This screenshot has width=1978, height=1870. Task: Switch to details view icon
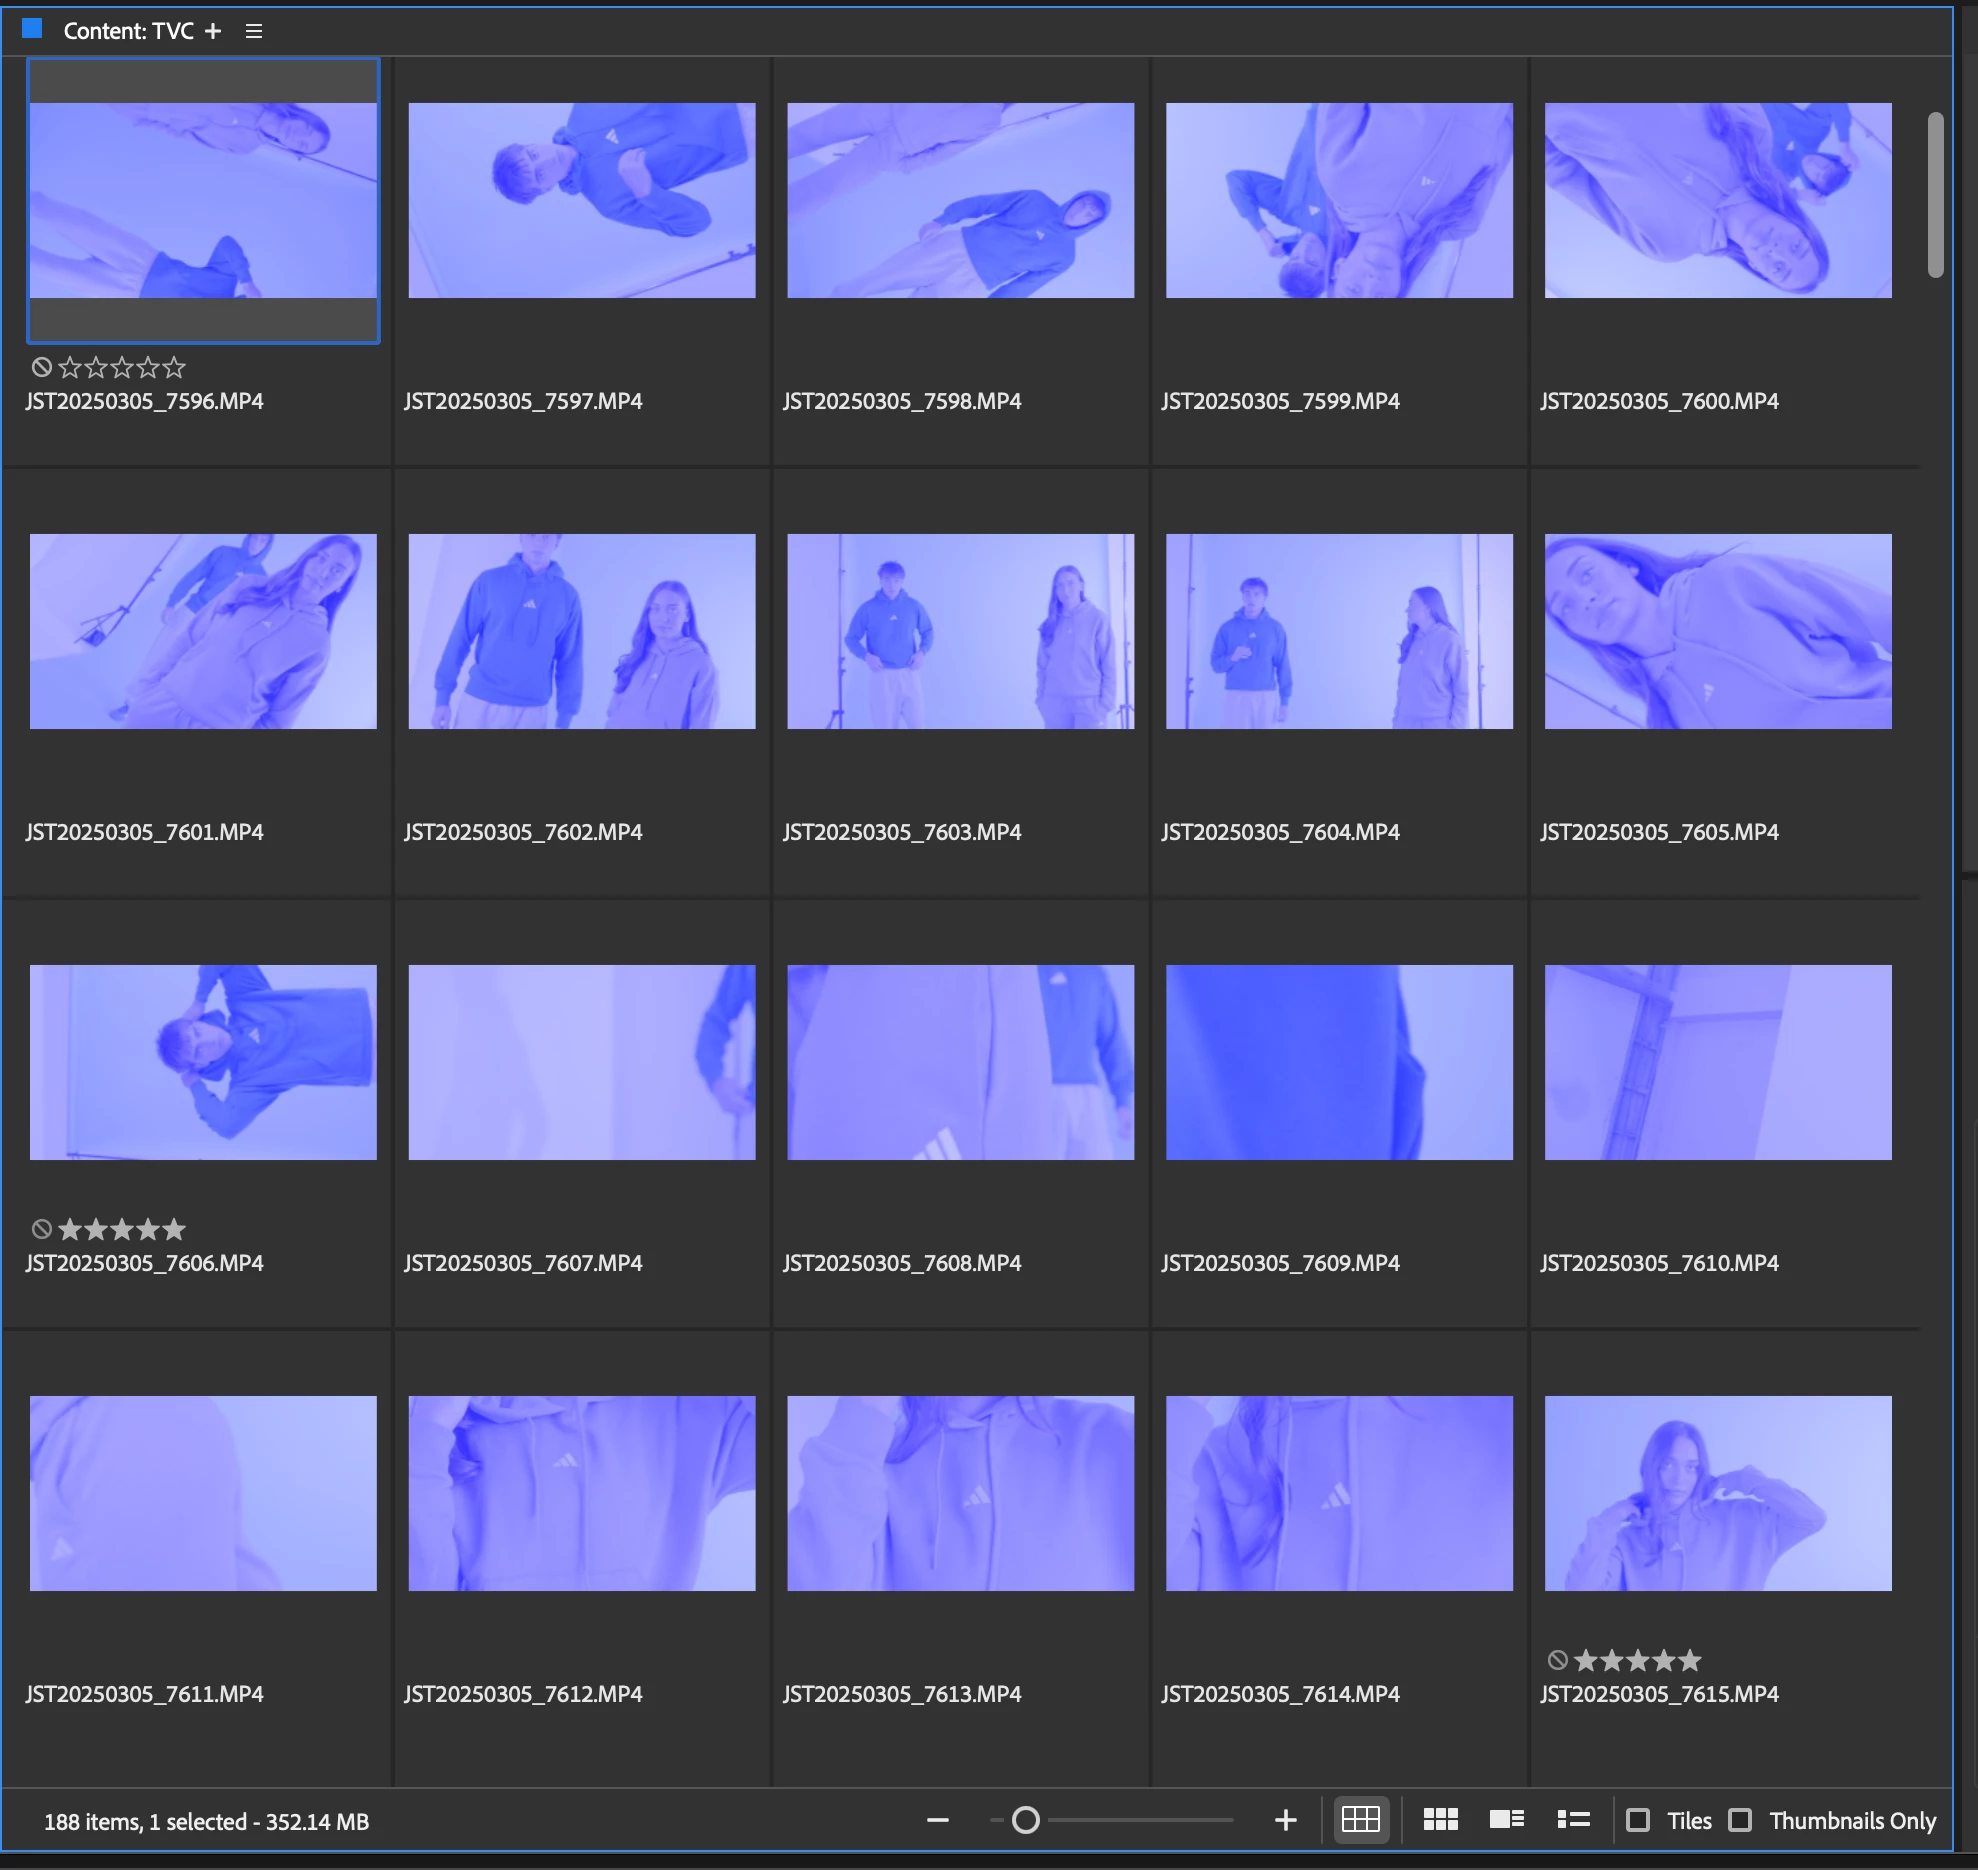(1506, 1820)
